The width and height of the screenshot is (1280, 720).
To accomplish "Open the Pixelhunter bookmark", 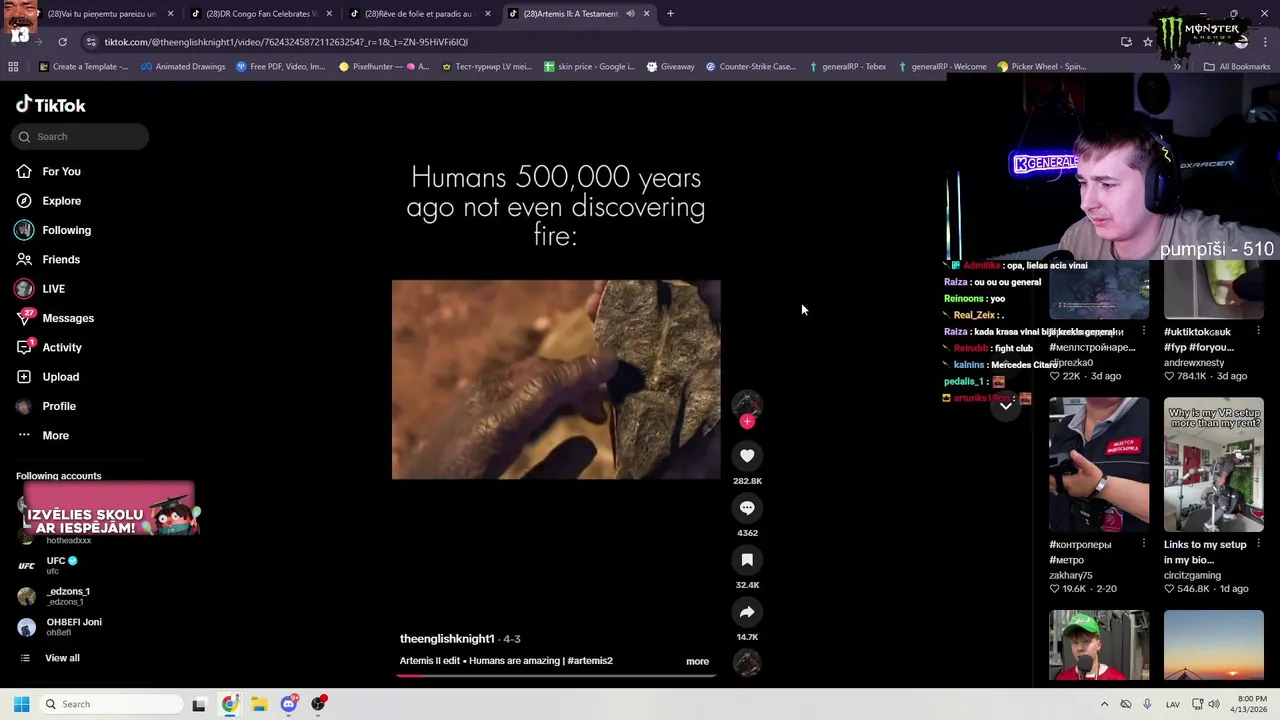I will click(x=384, y=67).
